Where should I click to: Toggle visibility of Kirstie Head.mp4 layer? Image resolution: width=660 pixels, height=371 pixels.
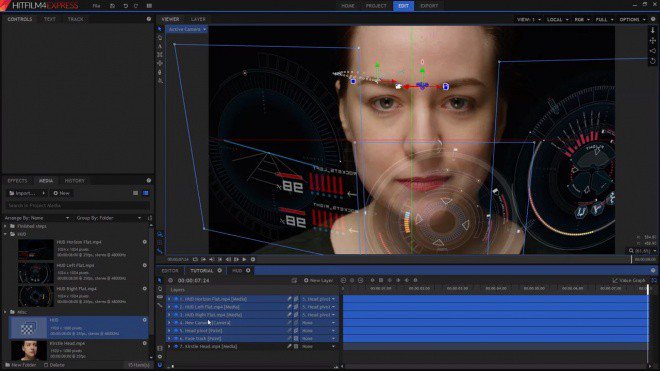click(176, 346)
